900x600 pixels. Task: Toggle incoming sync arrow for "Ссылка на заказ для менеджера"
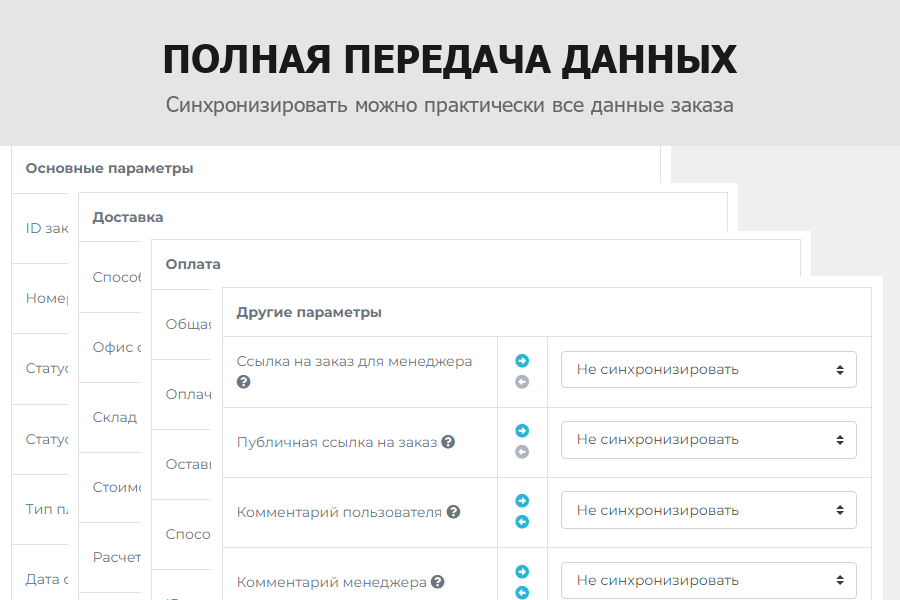coord(521,382)
